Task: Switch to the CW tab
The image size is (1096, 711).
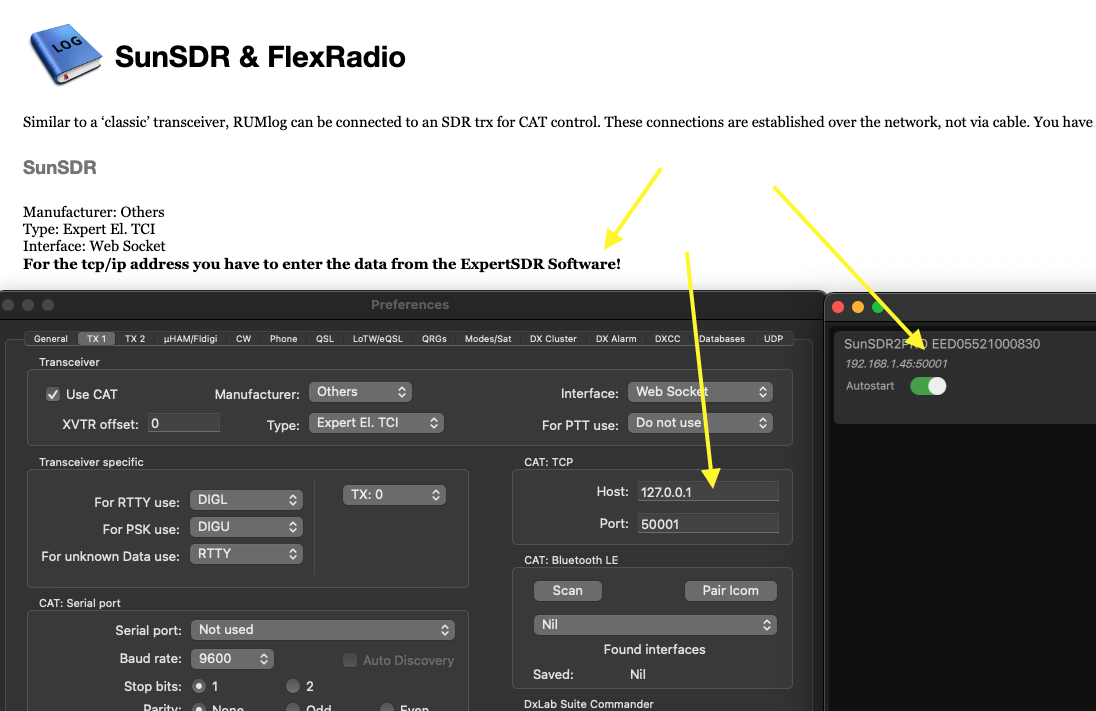Action: [x=243, y=338]
